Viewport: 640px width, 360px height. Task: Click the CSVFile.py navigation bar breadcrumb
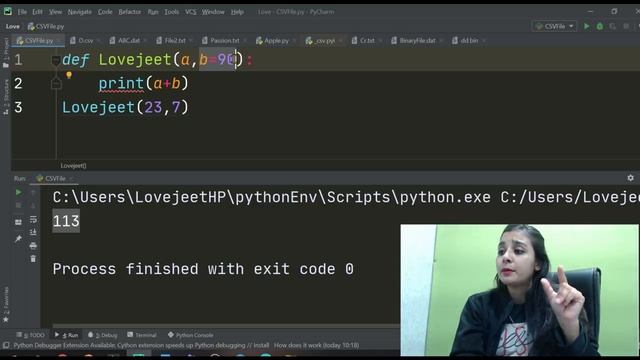[x=46, y=27]
